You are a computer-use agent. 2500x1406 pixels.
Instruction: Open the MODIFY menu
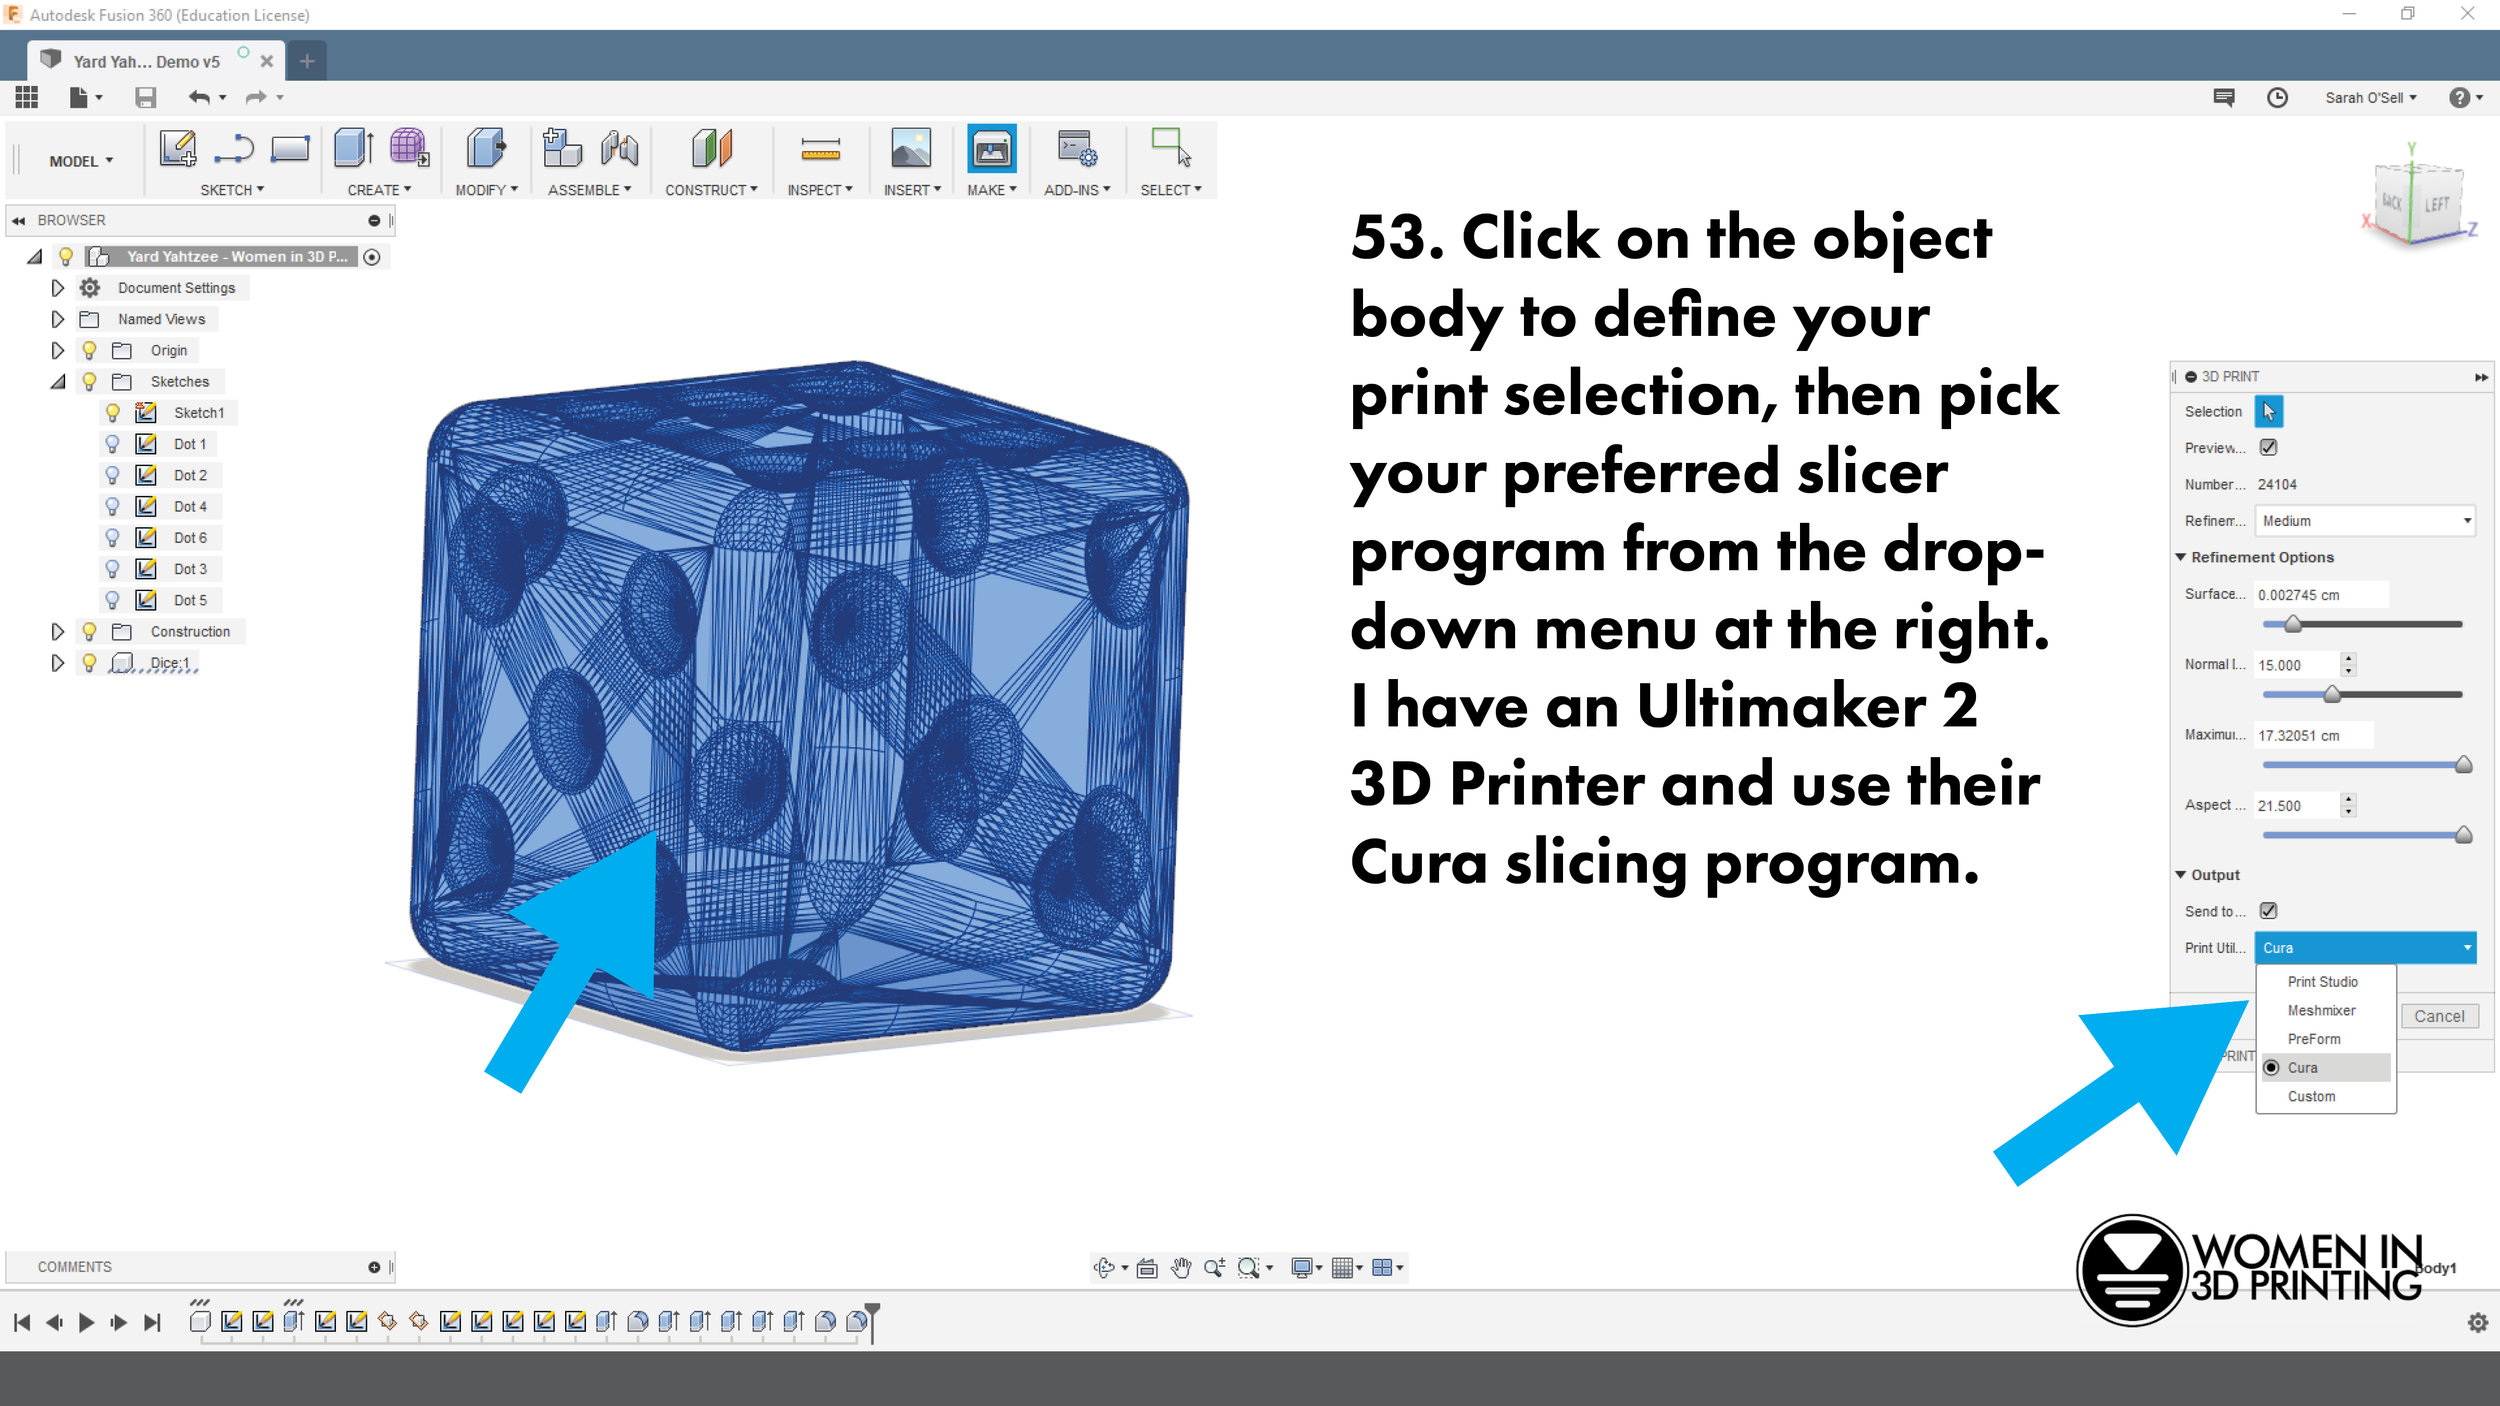tap(486, 190)
